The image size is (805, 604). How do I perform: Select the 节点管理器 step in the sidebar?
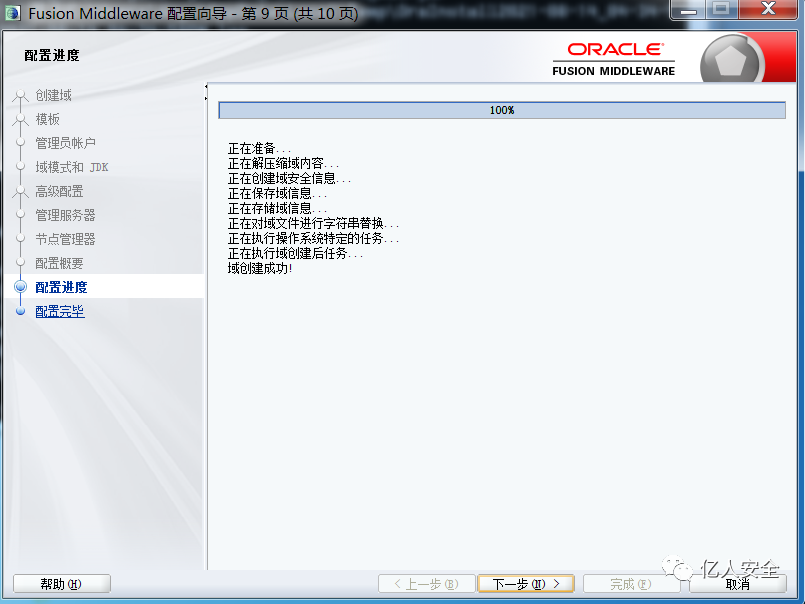(x=65, y=239)
